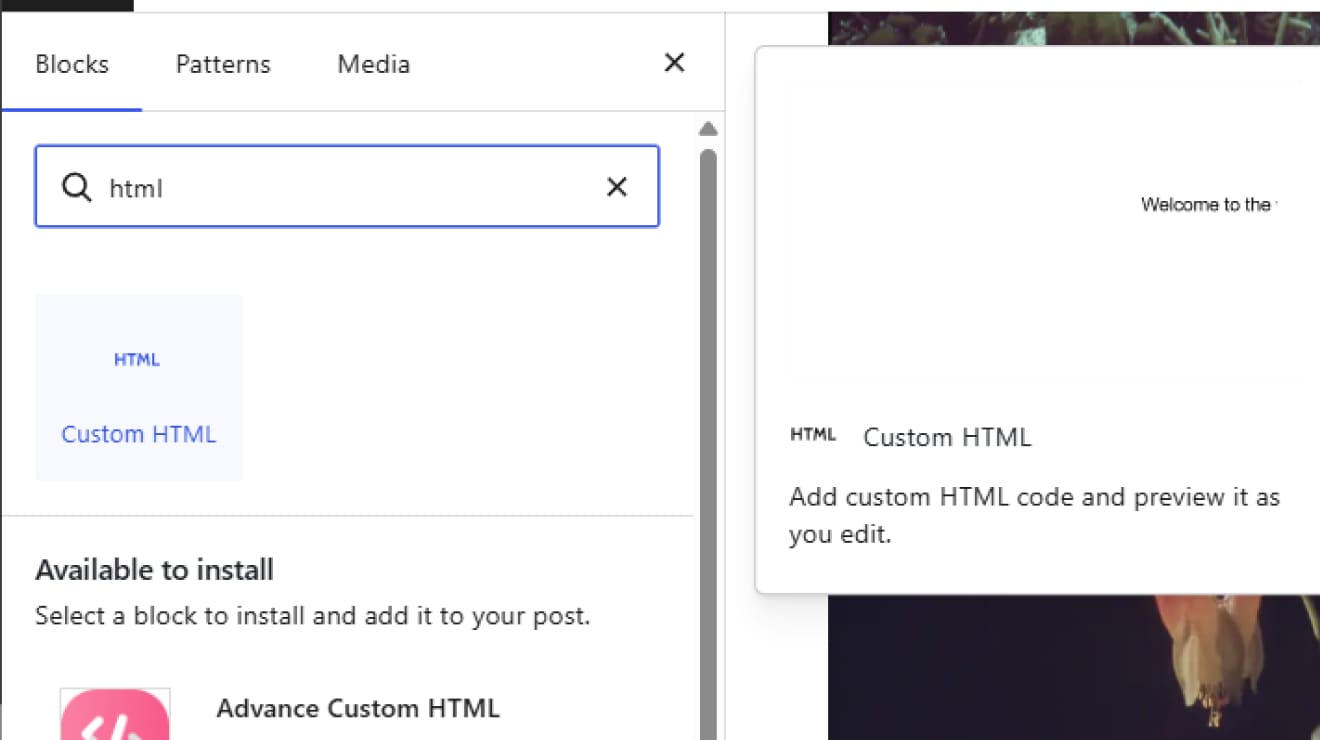Switch to the Blocks tab

tap(72, 64)
